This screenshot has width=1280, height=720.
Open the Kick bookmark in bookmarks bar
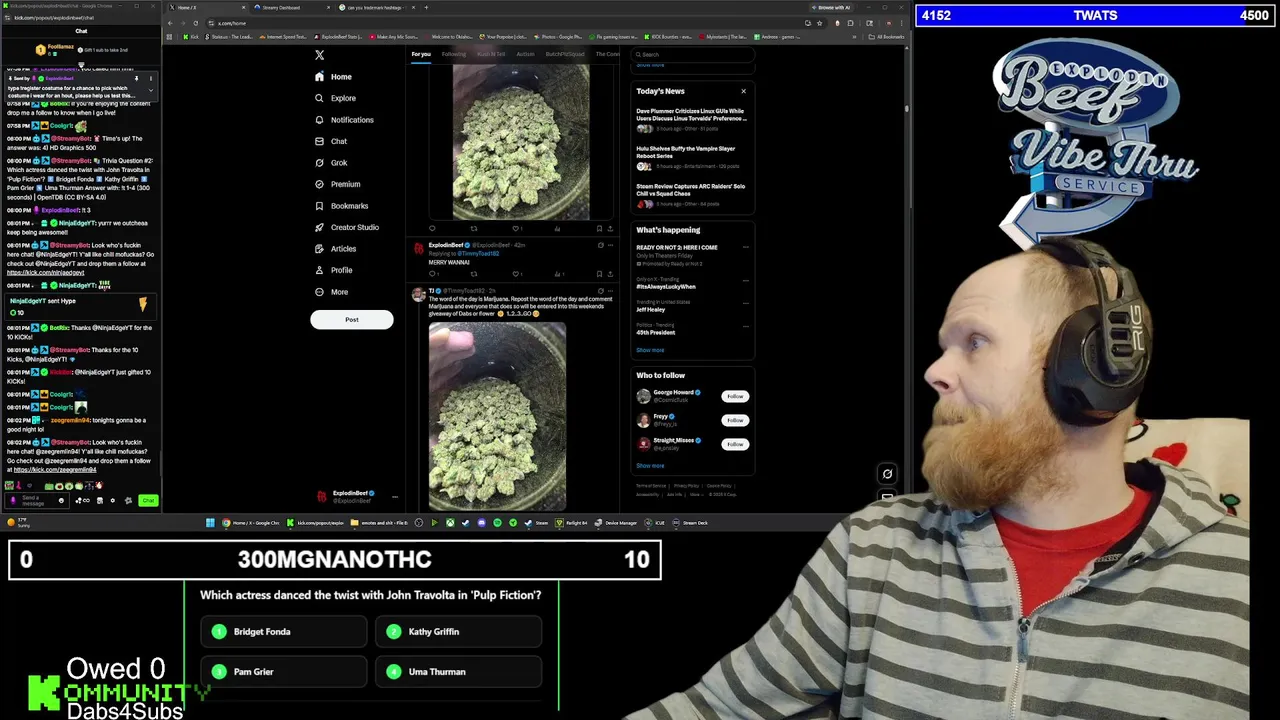[191, 37]
